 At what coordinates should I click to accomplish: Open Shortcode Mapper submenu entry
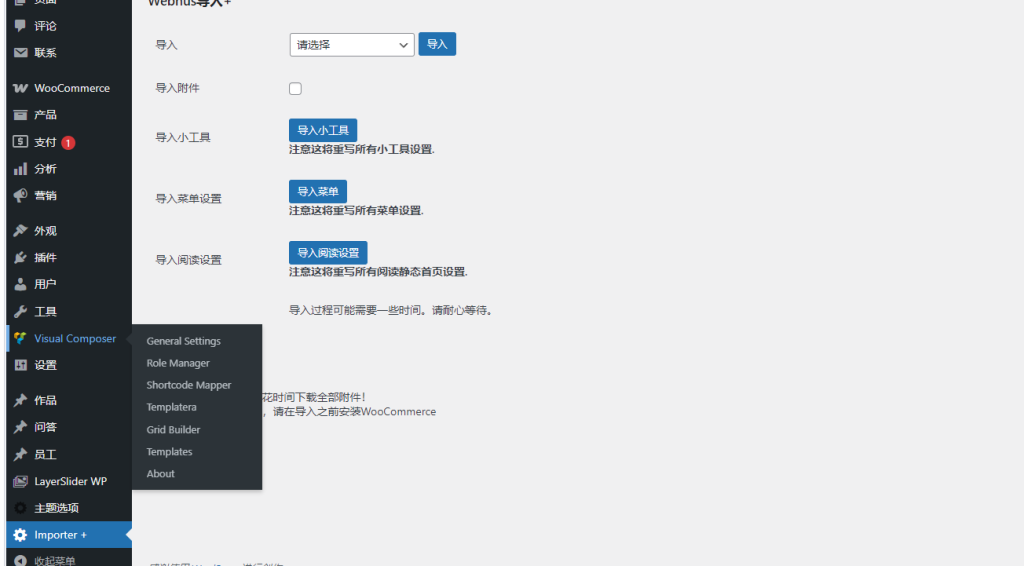click(189, 385)
